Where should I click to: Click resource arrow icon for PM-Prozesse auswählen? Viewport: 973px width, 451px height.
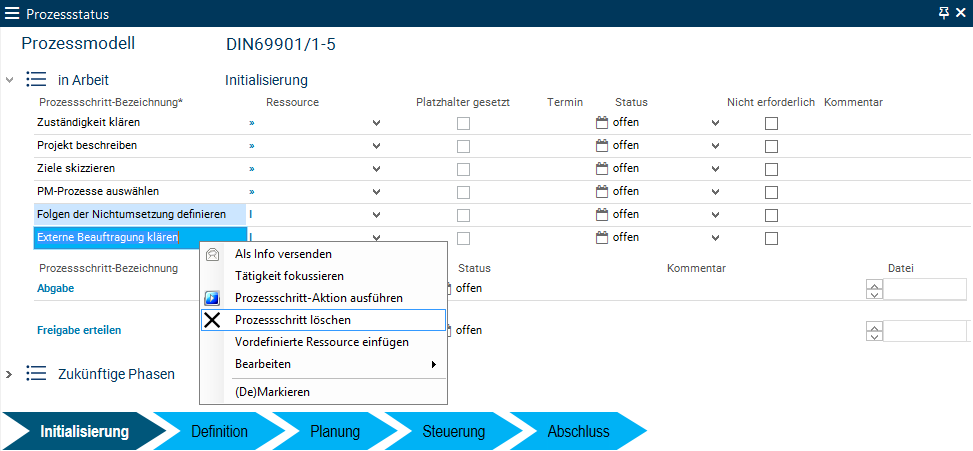[252, 192]
